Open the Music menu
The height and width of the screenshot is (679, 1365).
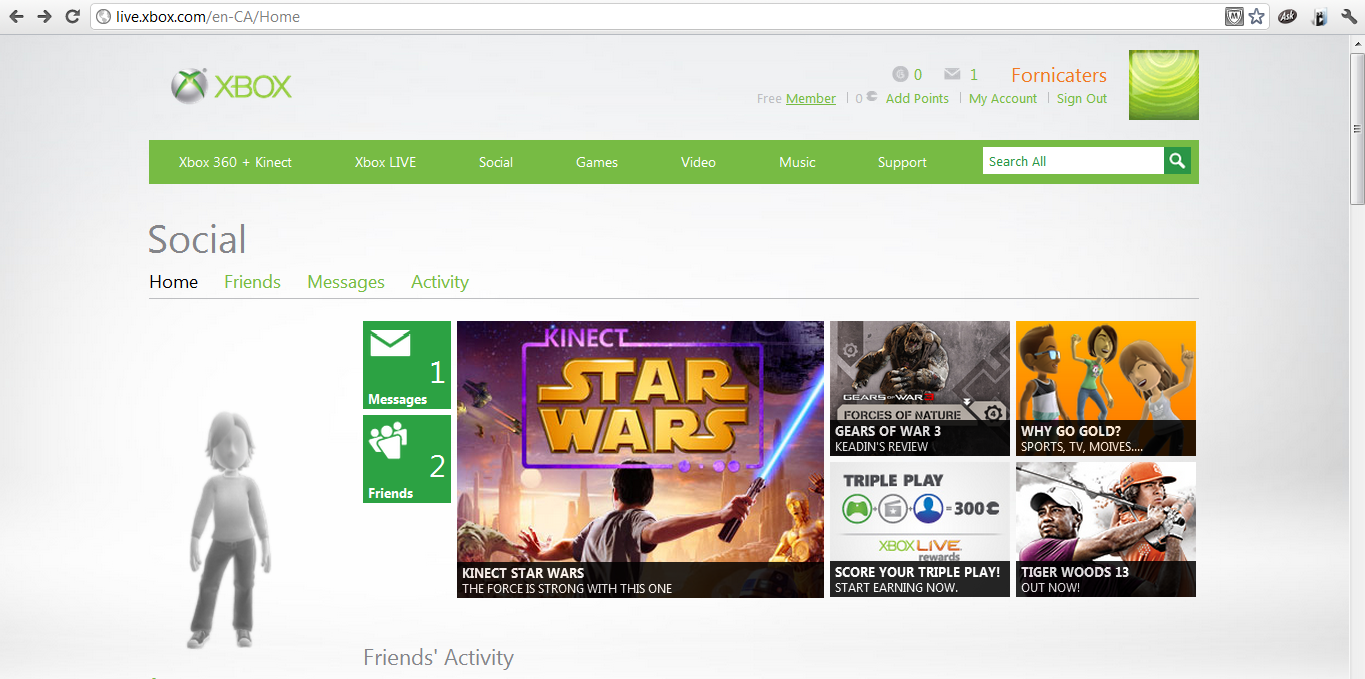tap(797, 162)
